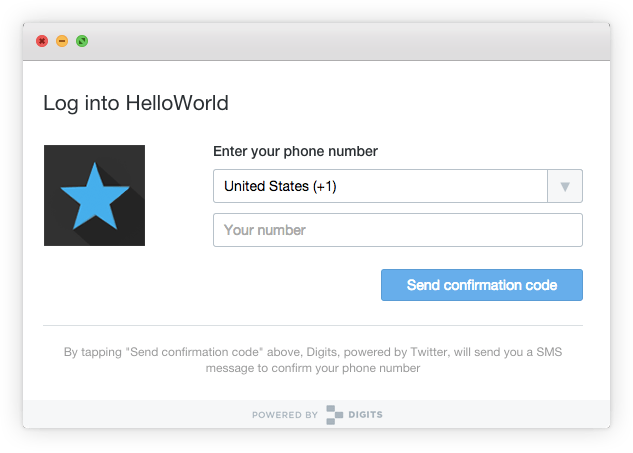Click the Digits logo icon in footer
Viewport: 633px width, 453px height.
click(x=334, y=414)
